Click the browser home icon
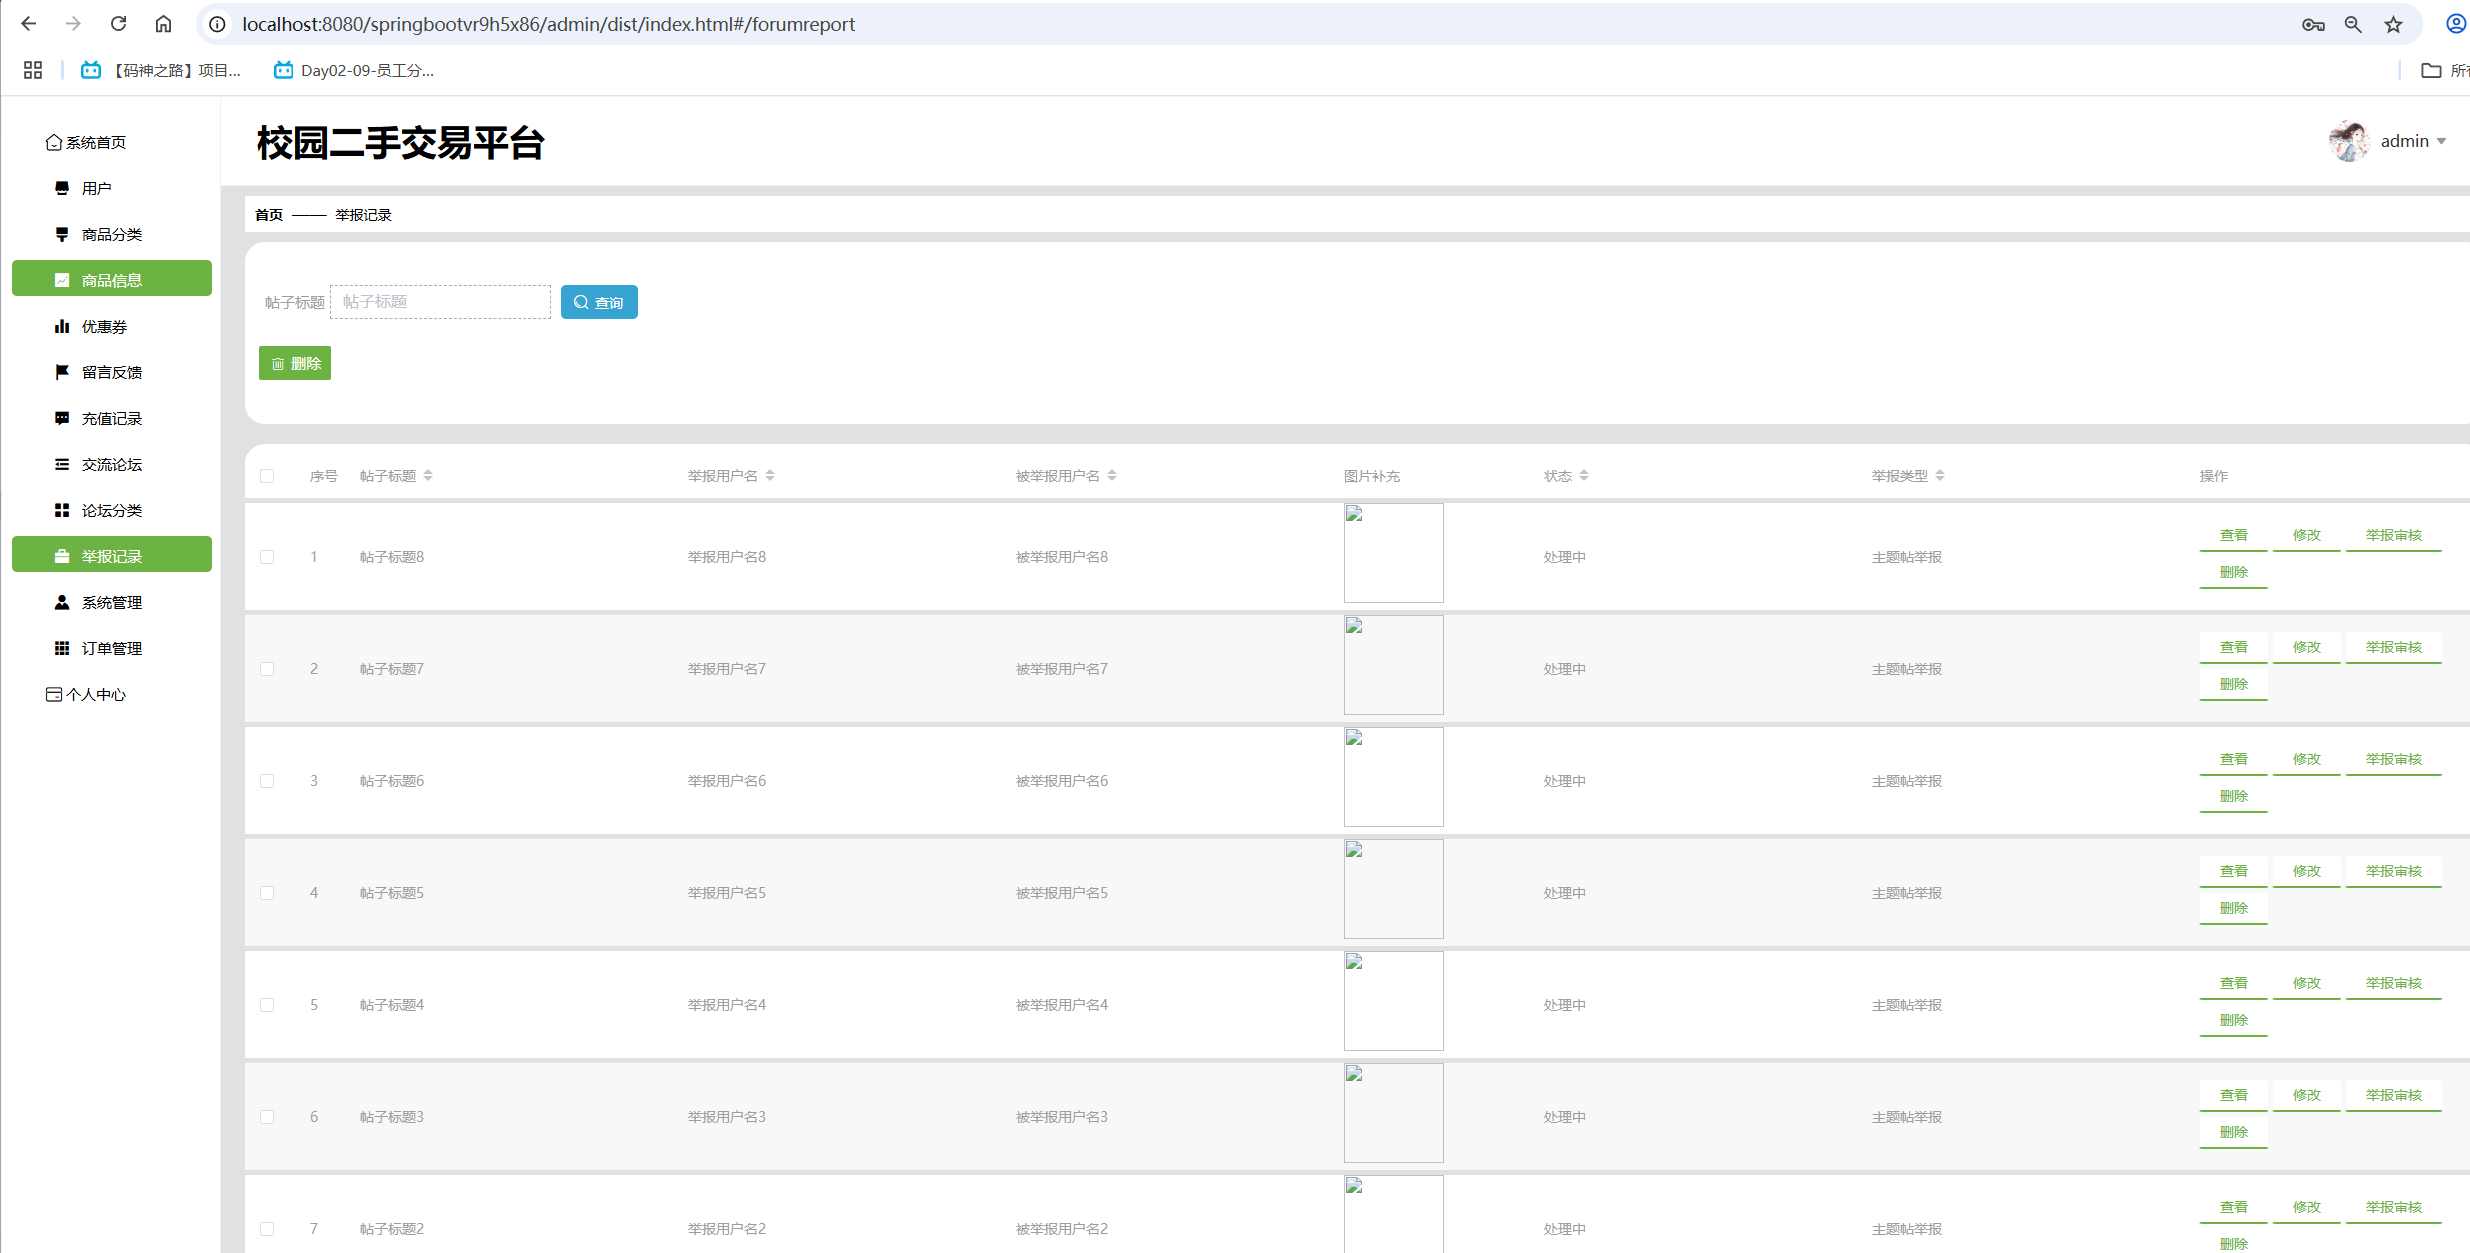2470x1253 pixels. (x=163, y=24)
